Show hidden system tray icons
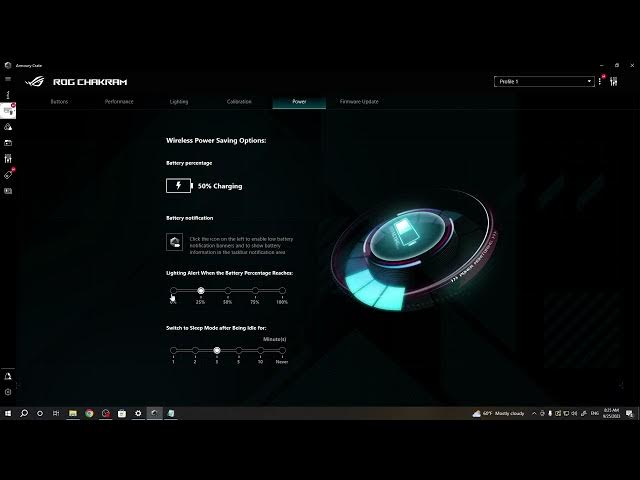 pyautogui.click(x=534, y=413)
